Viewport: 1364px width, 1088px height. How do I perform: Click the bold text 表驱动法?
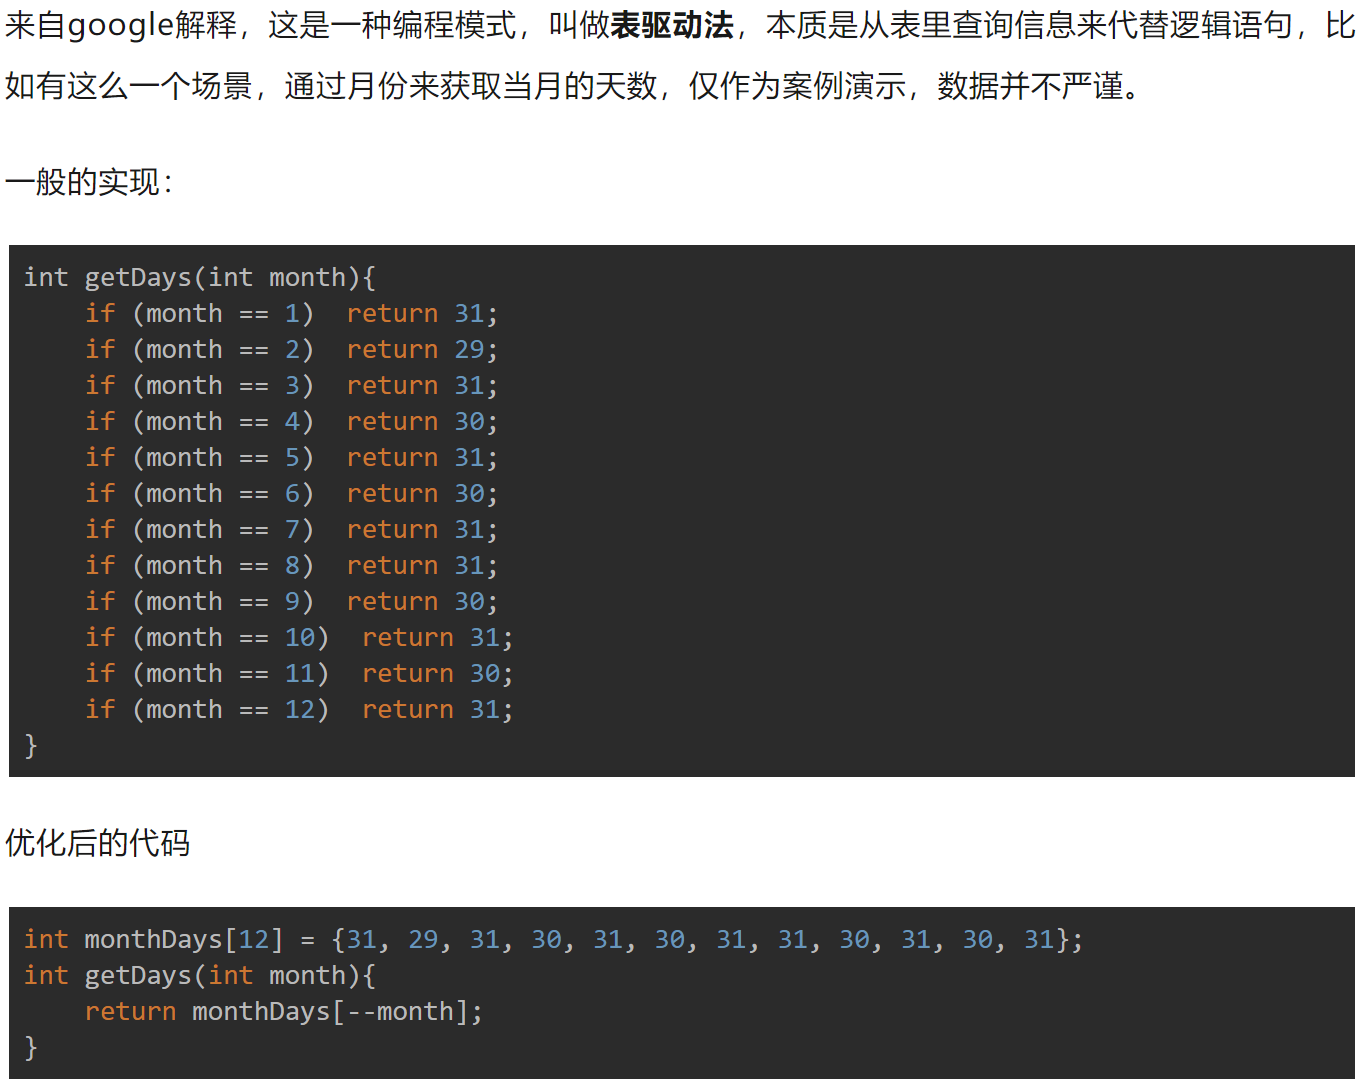click(672, 26)
